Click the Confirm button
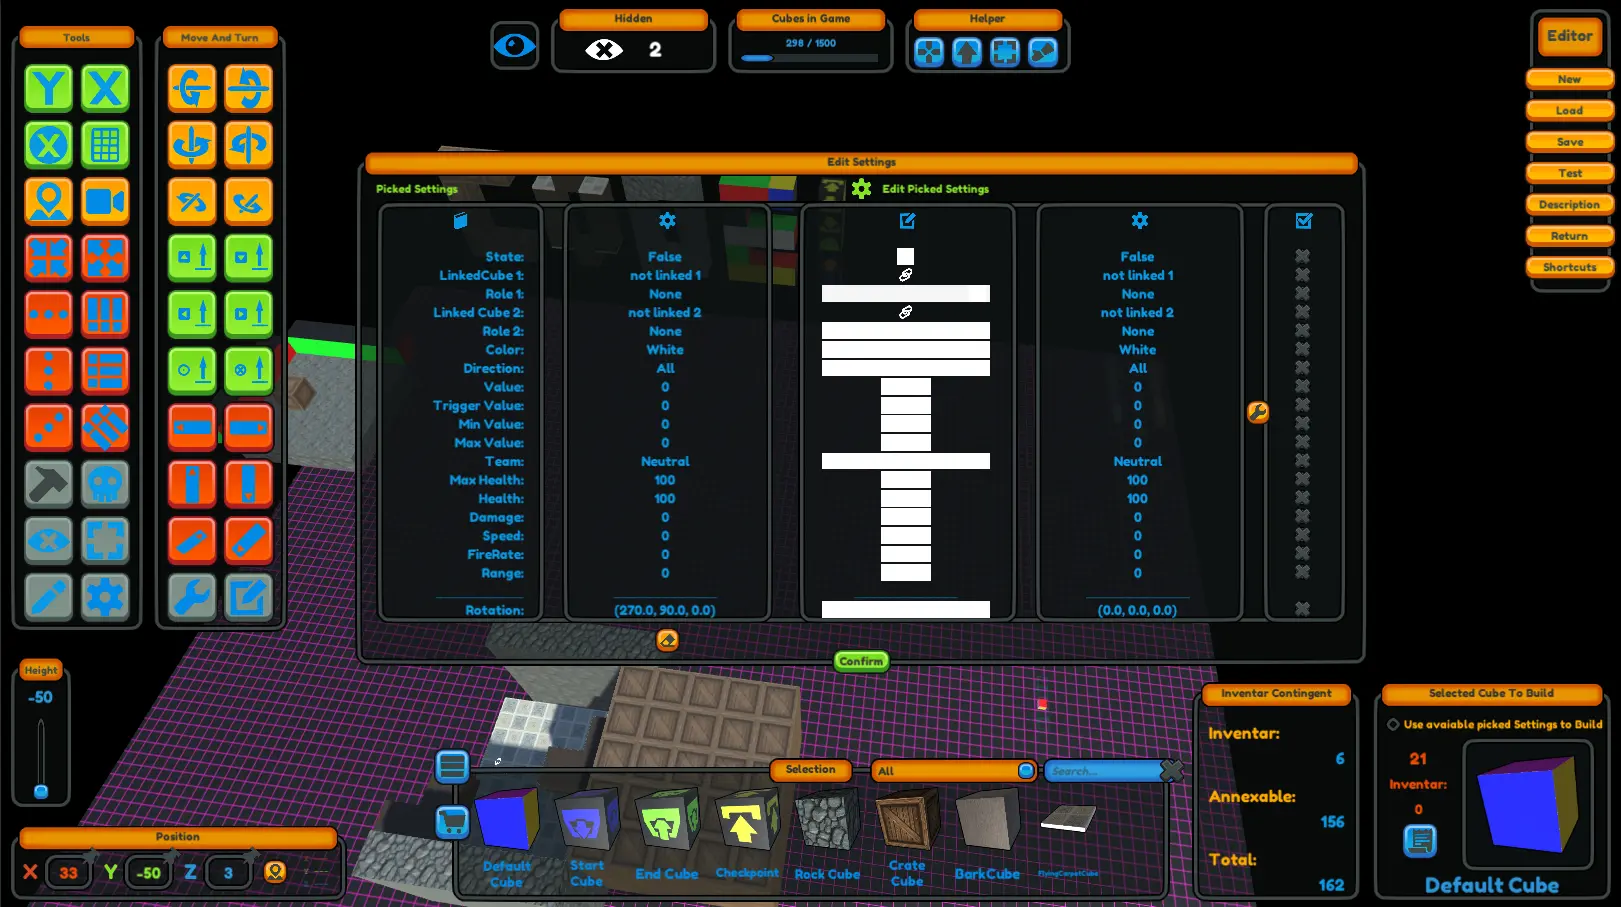Viewport: 1621px width, 907px height. point(861,661)
